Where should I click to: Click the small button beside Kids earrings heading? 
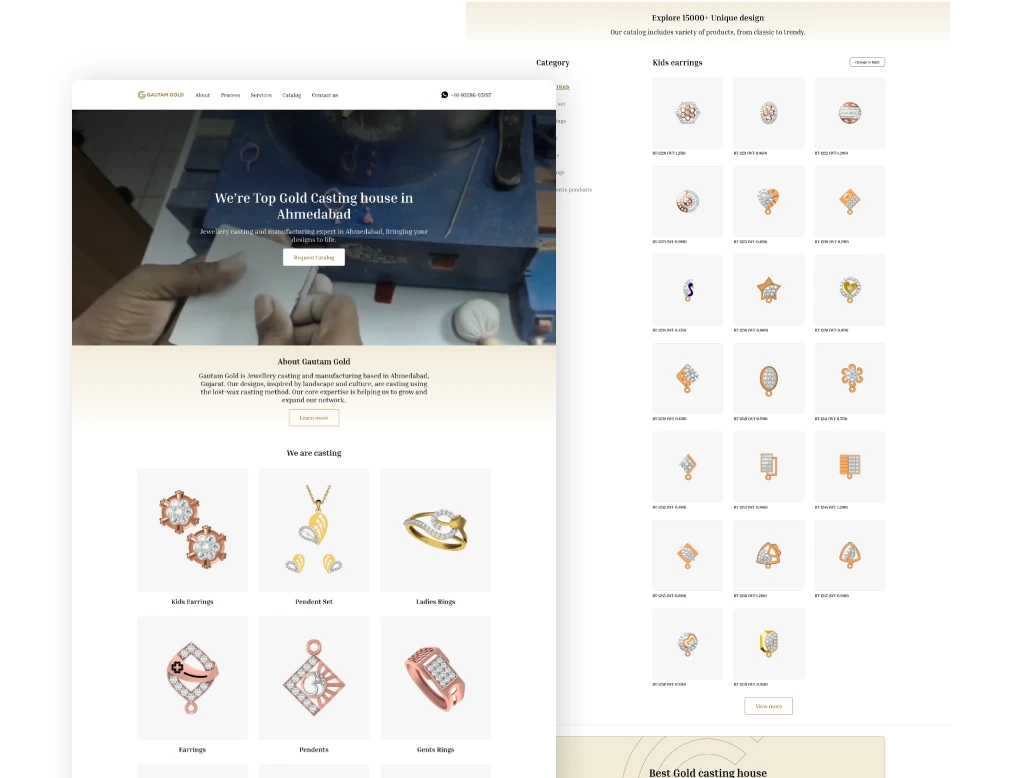[867, 62]
